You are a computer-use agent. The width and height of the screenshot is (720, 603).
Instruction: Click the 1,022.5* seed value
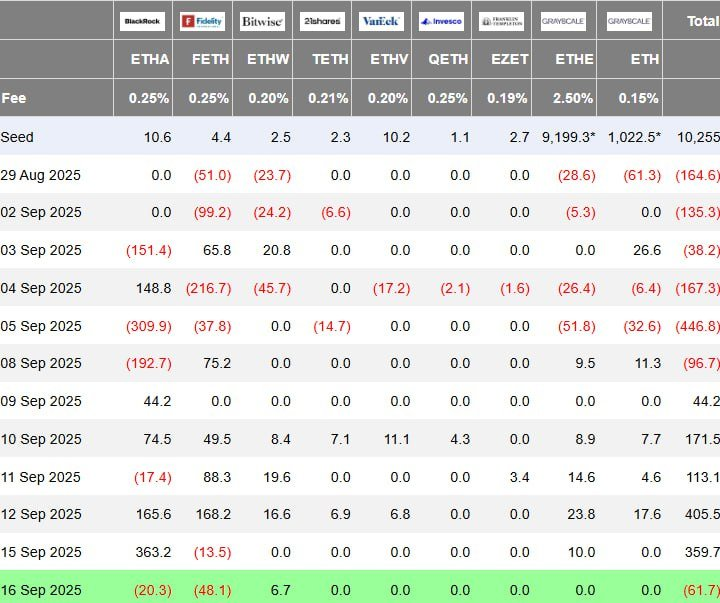(635, 137)
